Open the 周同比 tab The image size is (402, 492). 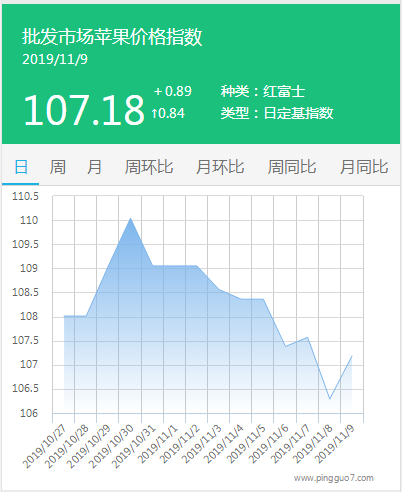[292, 167]
